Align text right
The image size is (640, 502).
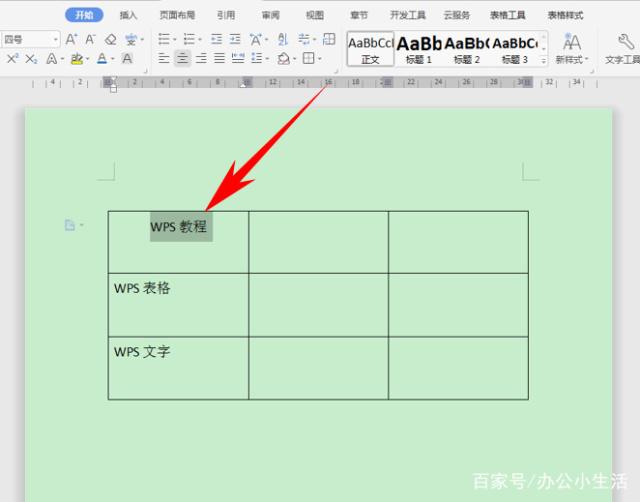click(x=201, y=59)
